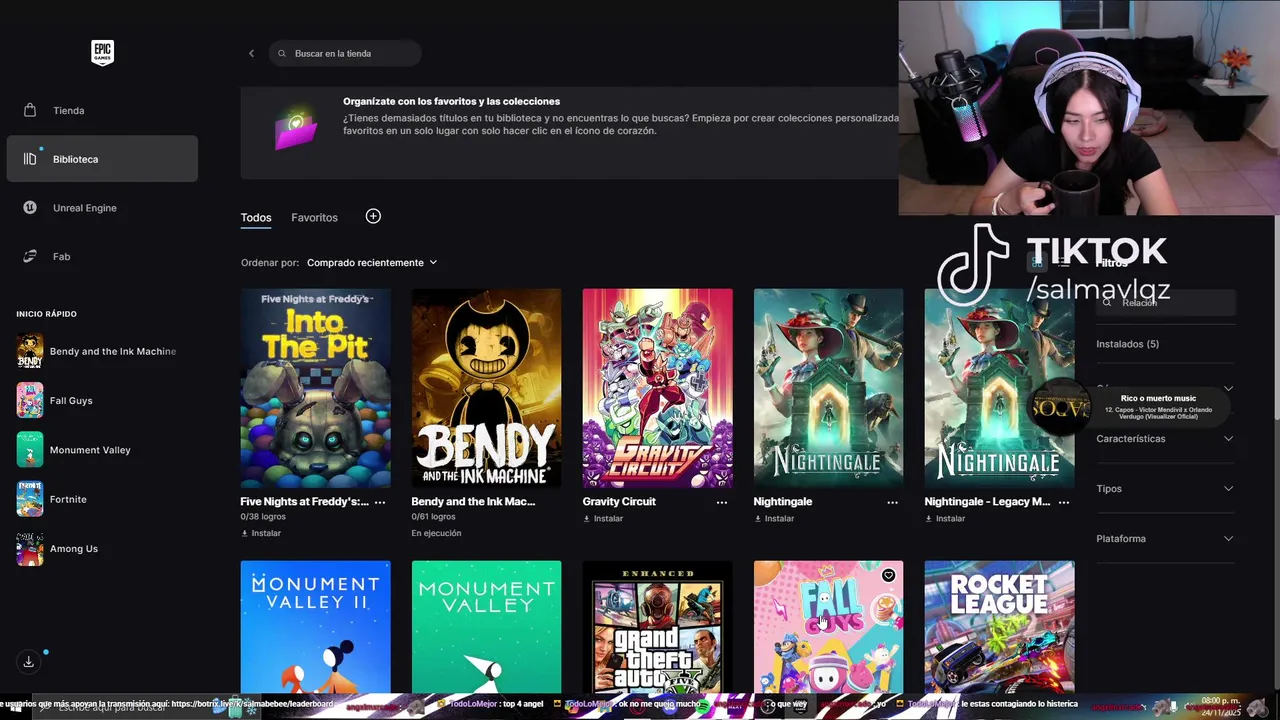Viewport: 1280px width, 720px height.
Task: Open the Bendy and the Ink Machine cover
Action: pyautogui.click(x=486, y=388)
